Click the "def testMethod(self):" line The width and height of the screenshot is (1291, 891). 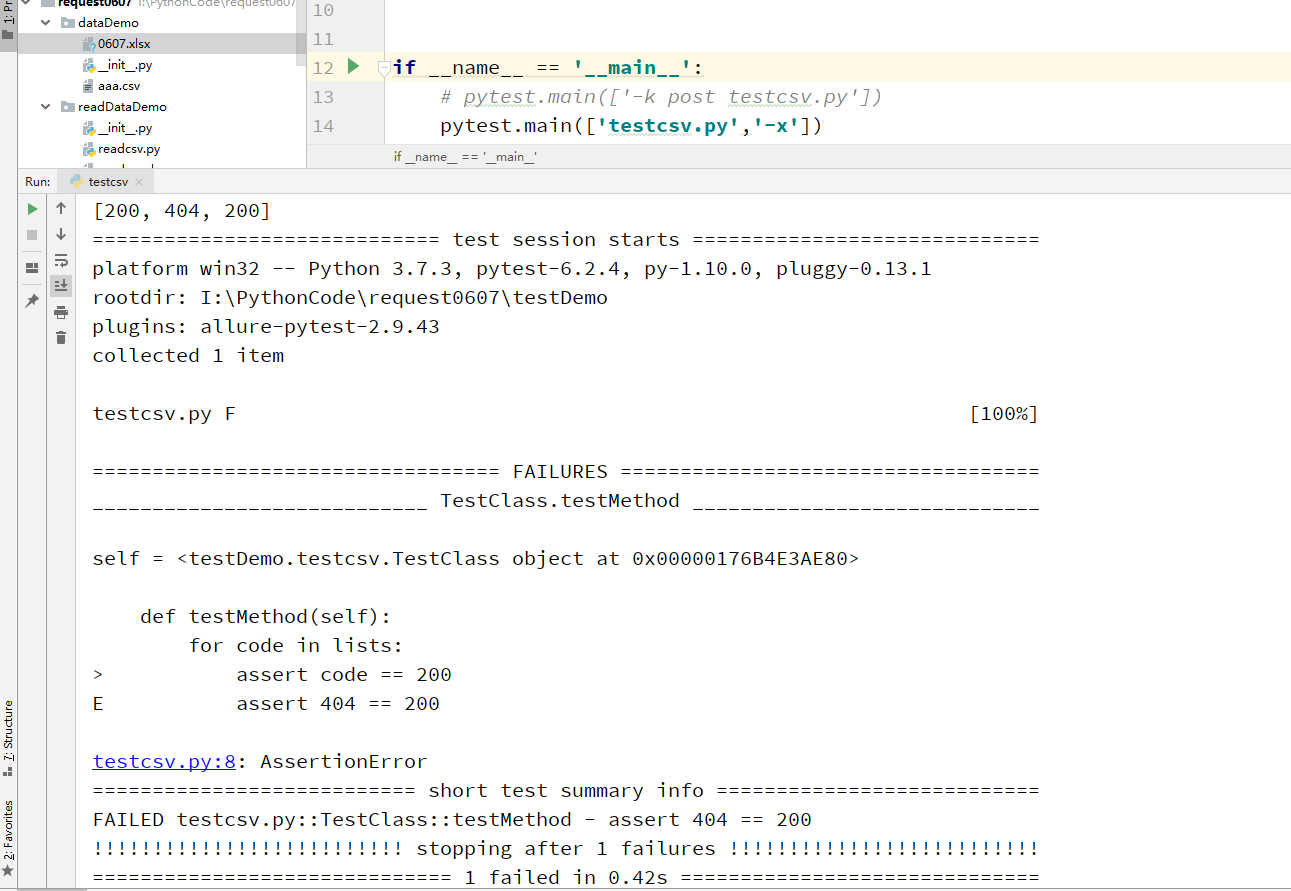click(x=266, y=616)
